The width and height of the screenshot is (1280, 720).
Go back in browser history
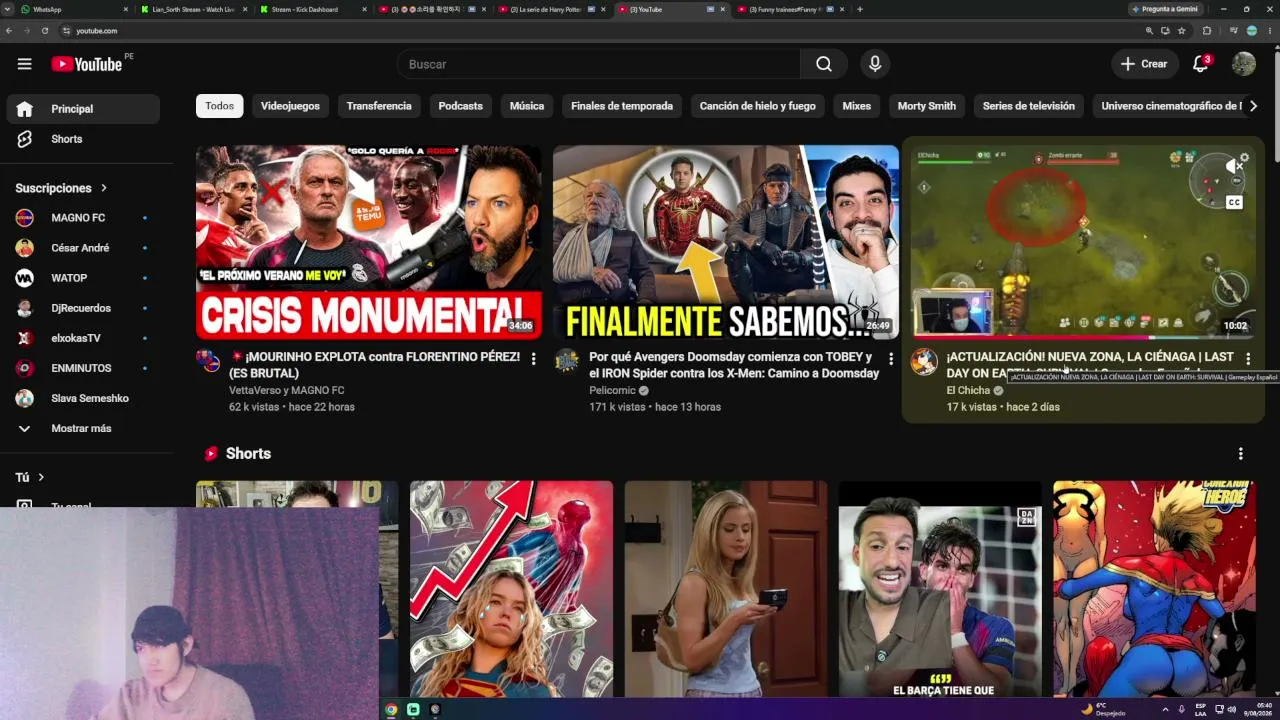tap(9, 31)
